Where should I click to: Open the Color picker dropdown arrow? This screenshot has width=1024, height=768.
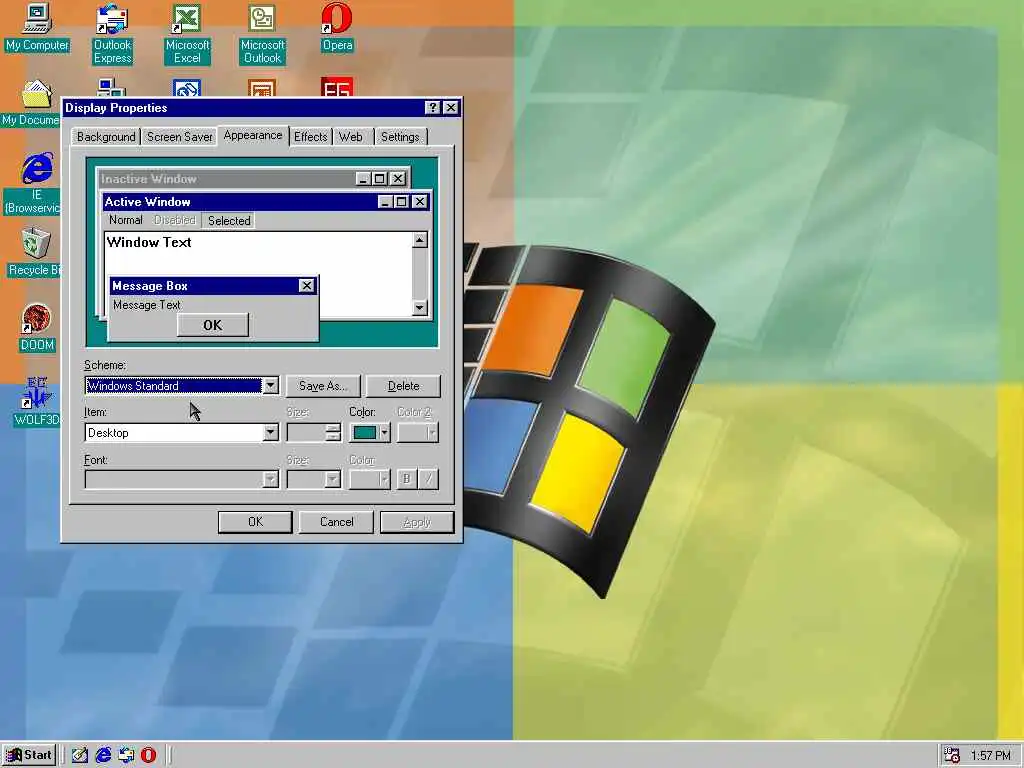click(x=384, y=432)
